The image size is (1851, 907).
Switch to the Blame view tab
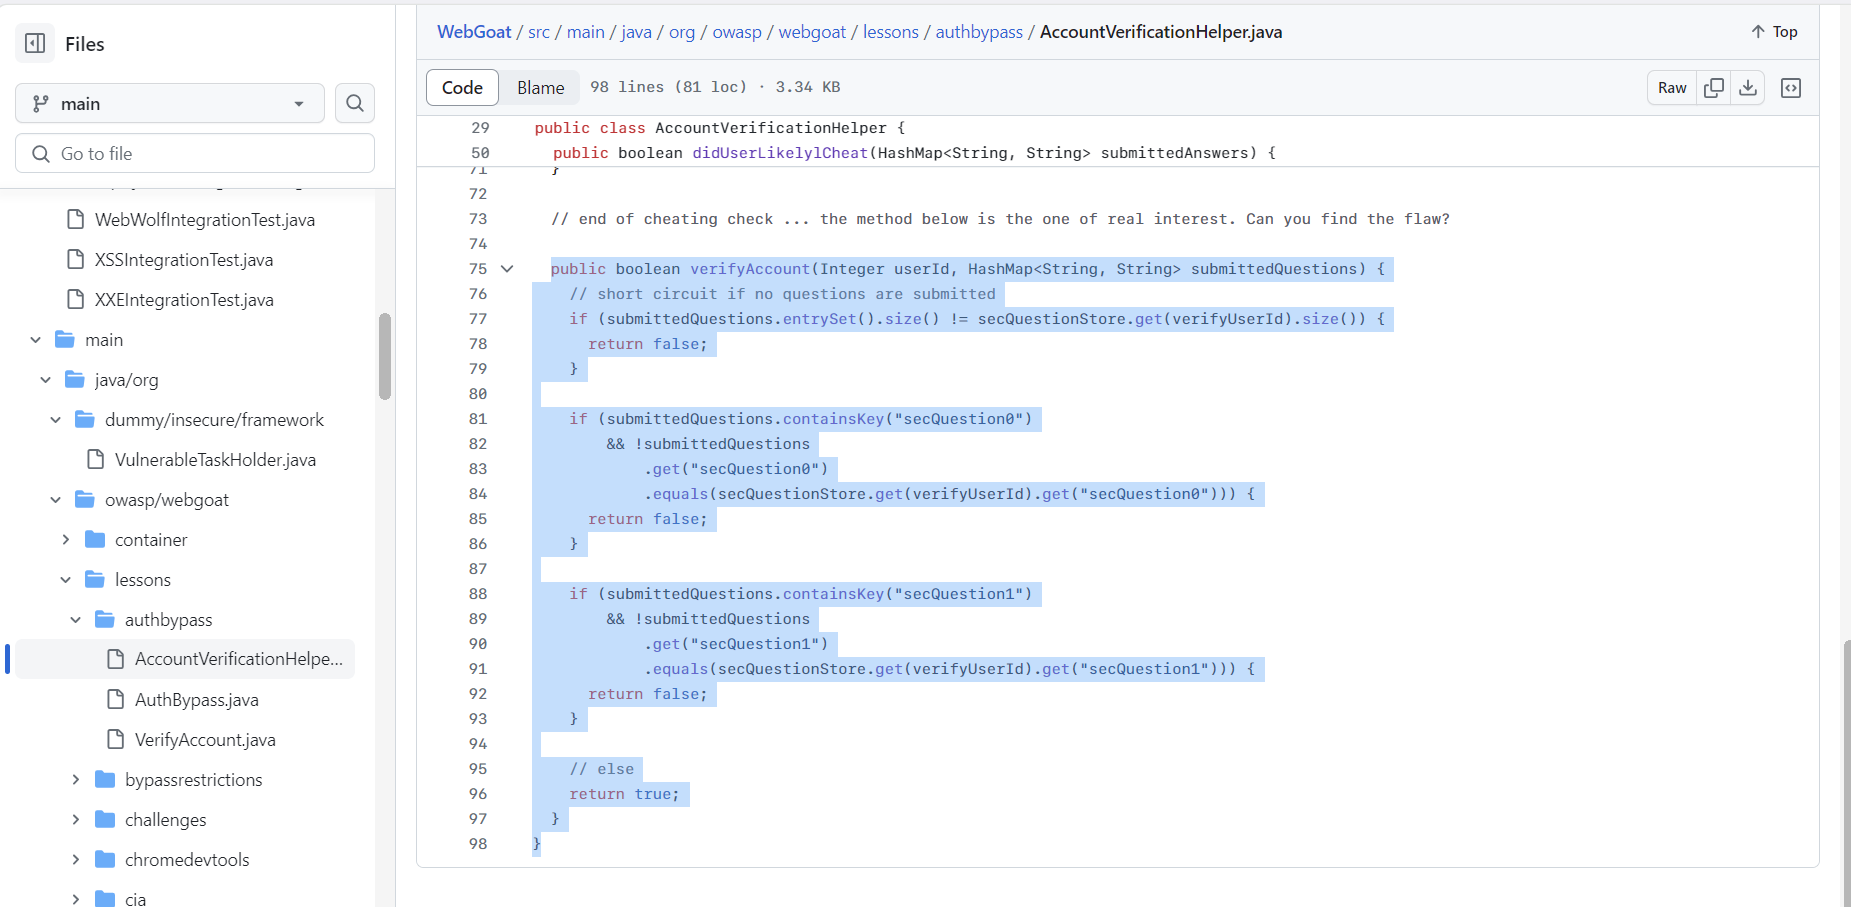click(x=541, y=87)
